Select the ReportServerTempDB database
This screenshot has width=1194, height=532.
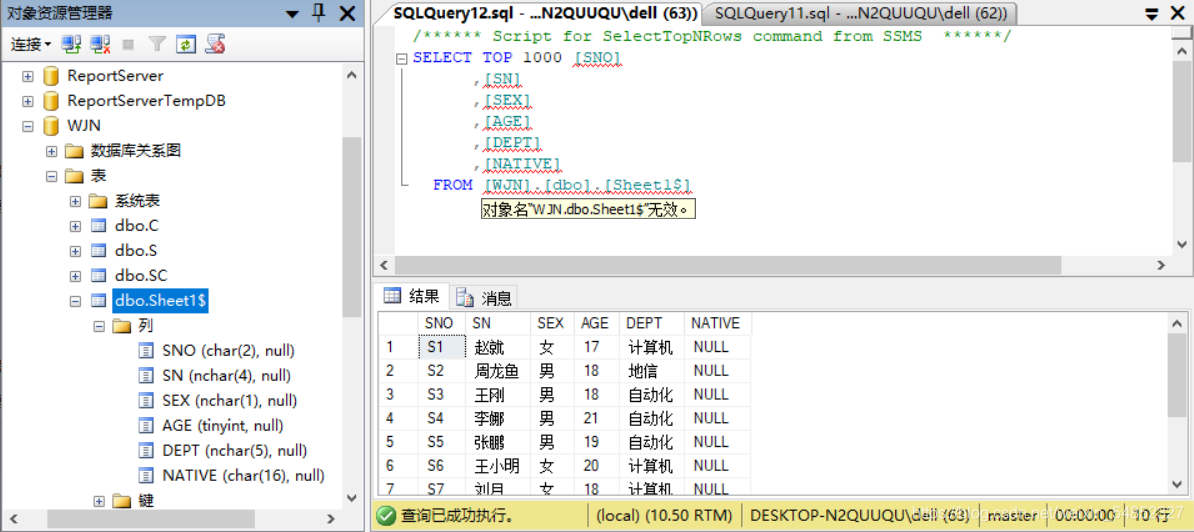click(146, 101)
